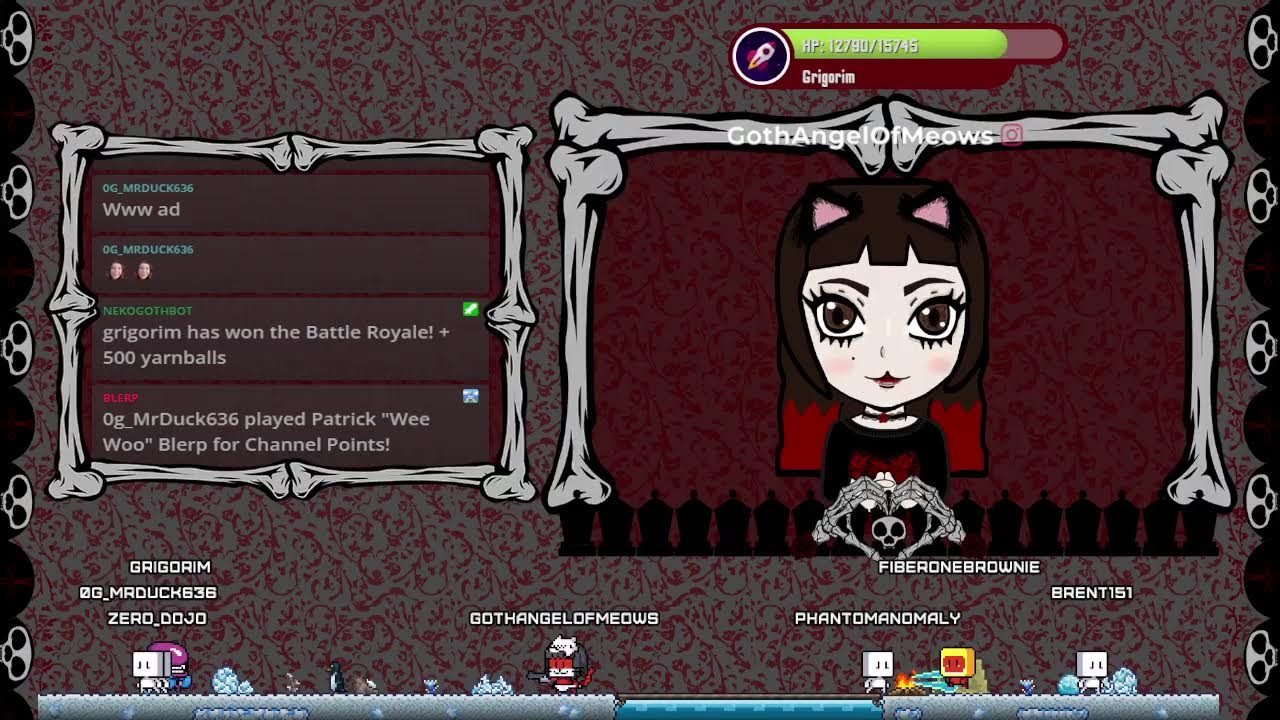
Task: Click the white box character under BRENT151
Action: point(1092,671)
